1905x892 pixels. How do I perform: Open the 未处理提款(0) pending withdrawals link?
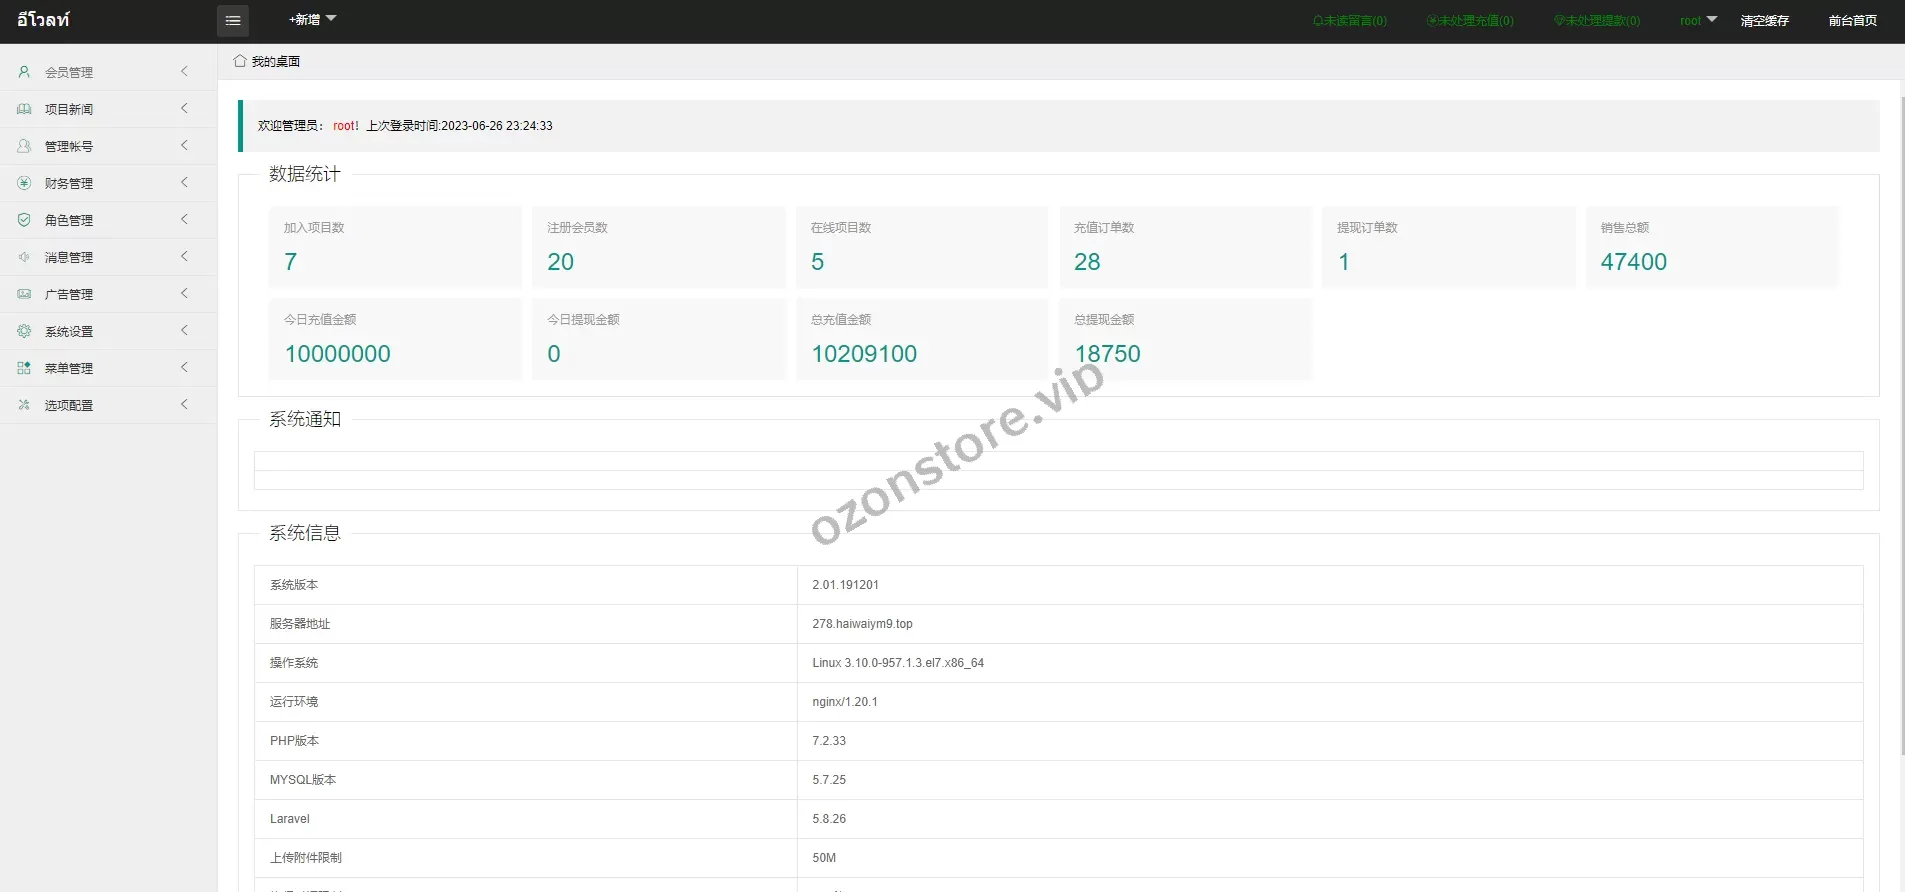pyautogui.click(x=1597, y=21)
